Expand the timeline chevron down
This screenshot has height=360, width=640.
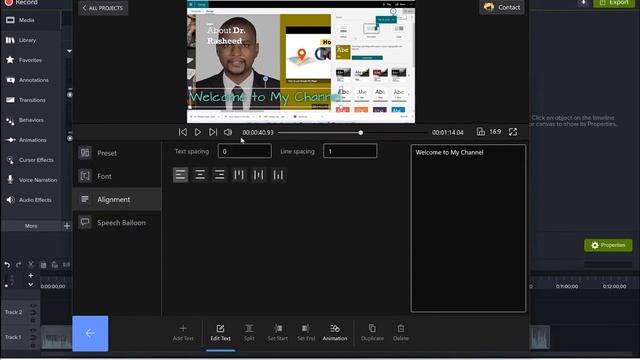pos(31,284)
